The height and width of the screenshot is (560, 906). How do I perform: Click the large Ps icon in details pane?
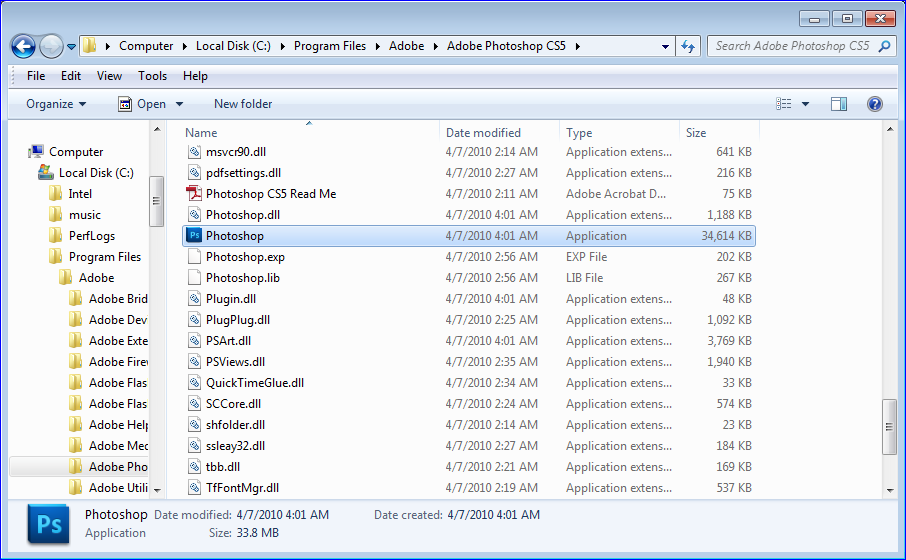(49, 524)
